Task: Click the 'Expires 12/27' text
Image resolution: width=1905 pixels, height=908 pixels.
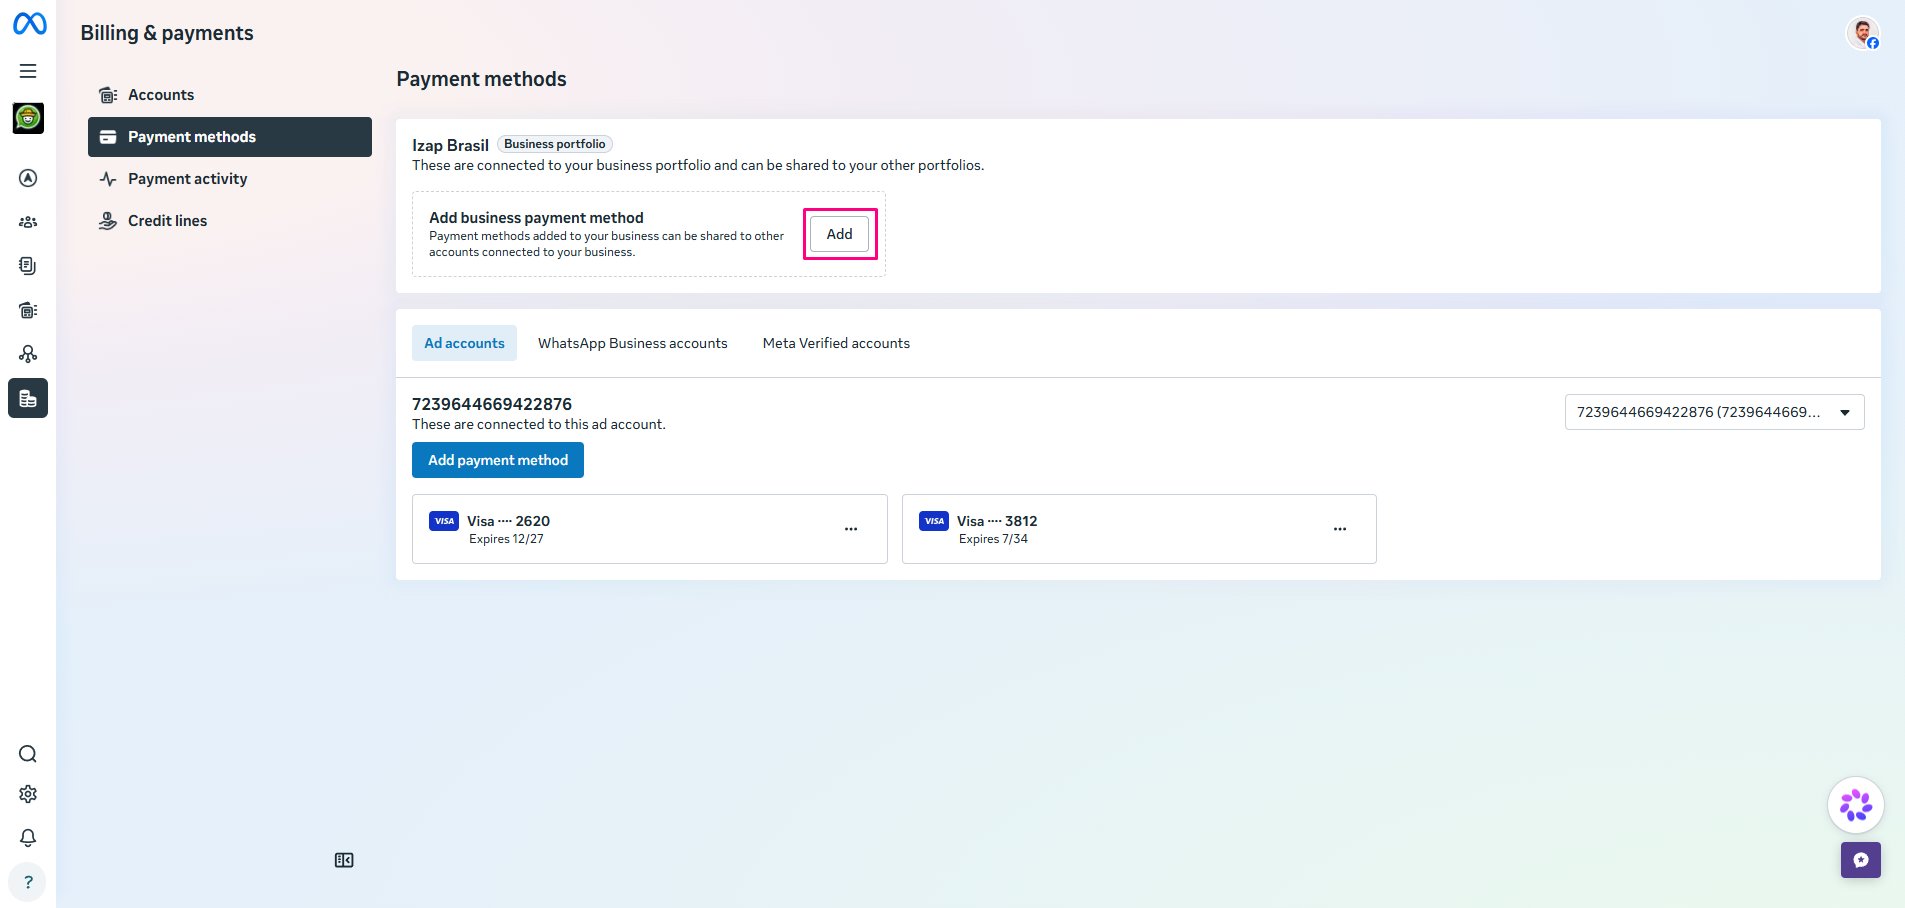Action: (x=506, y=539)
